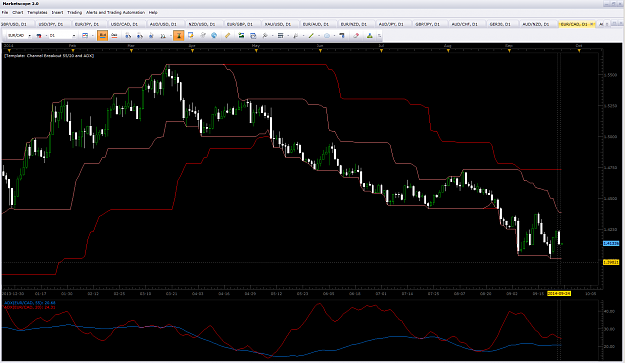Expand the data source flag dropdown arrow
Screen dimensions: 625x363
[46, 36]
